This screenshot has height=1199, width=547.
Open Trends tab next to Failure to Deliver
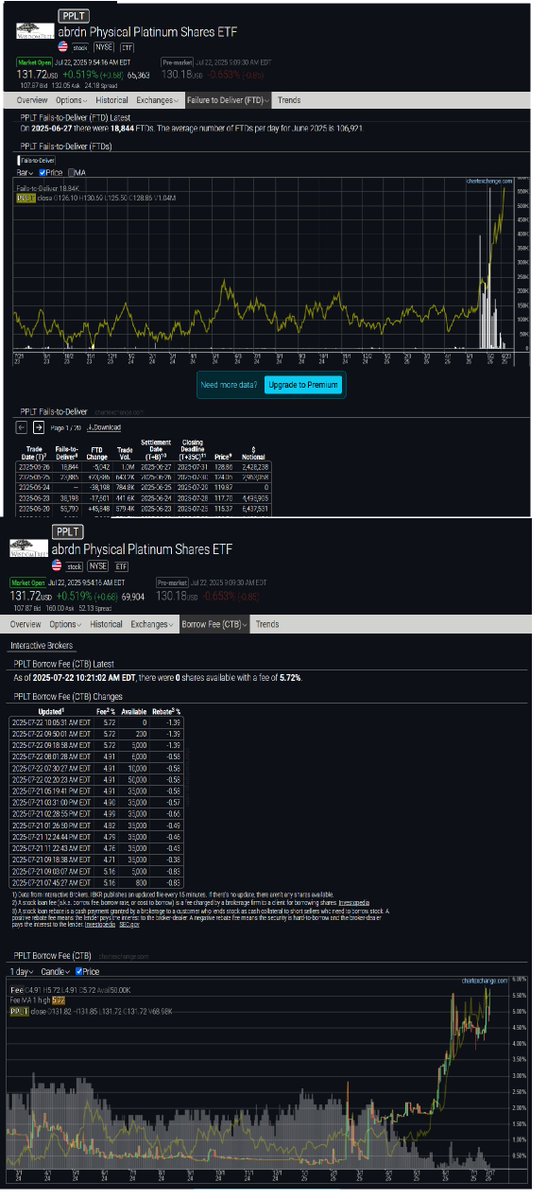[x=289, y=100]
